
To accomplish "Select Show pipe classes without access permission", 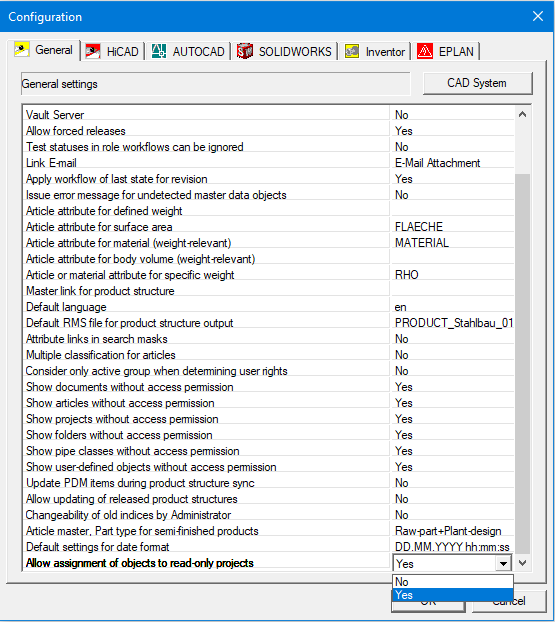I will coord(206,451).
